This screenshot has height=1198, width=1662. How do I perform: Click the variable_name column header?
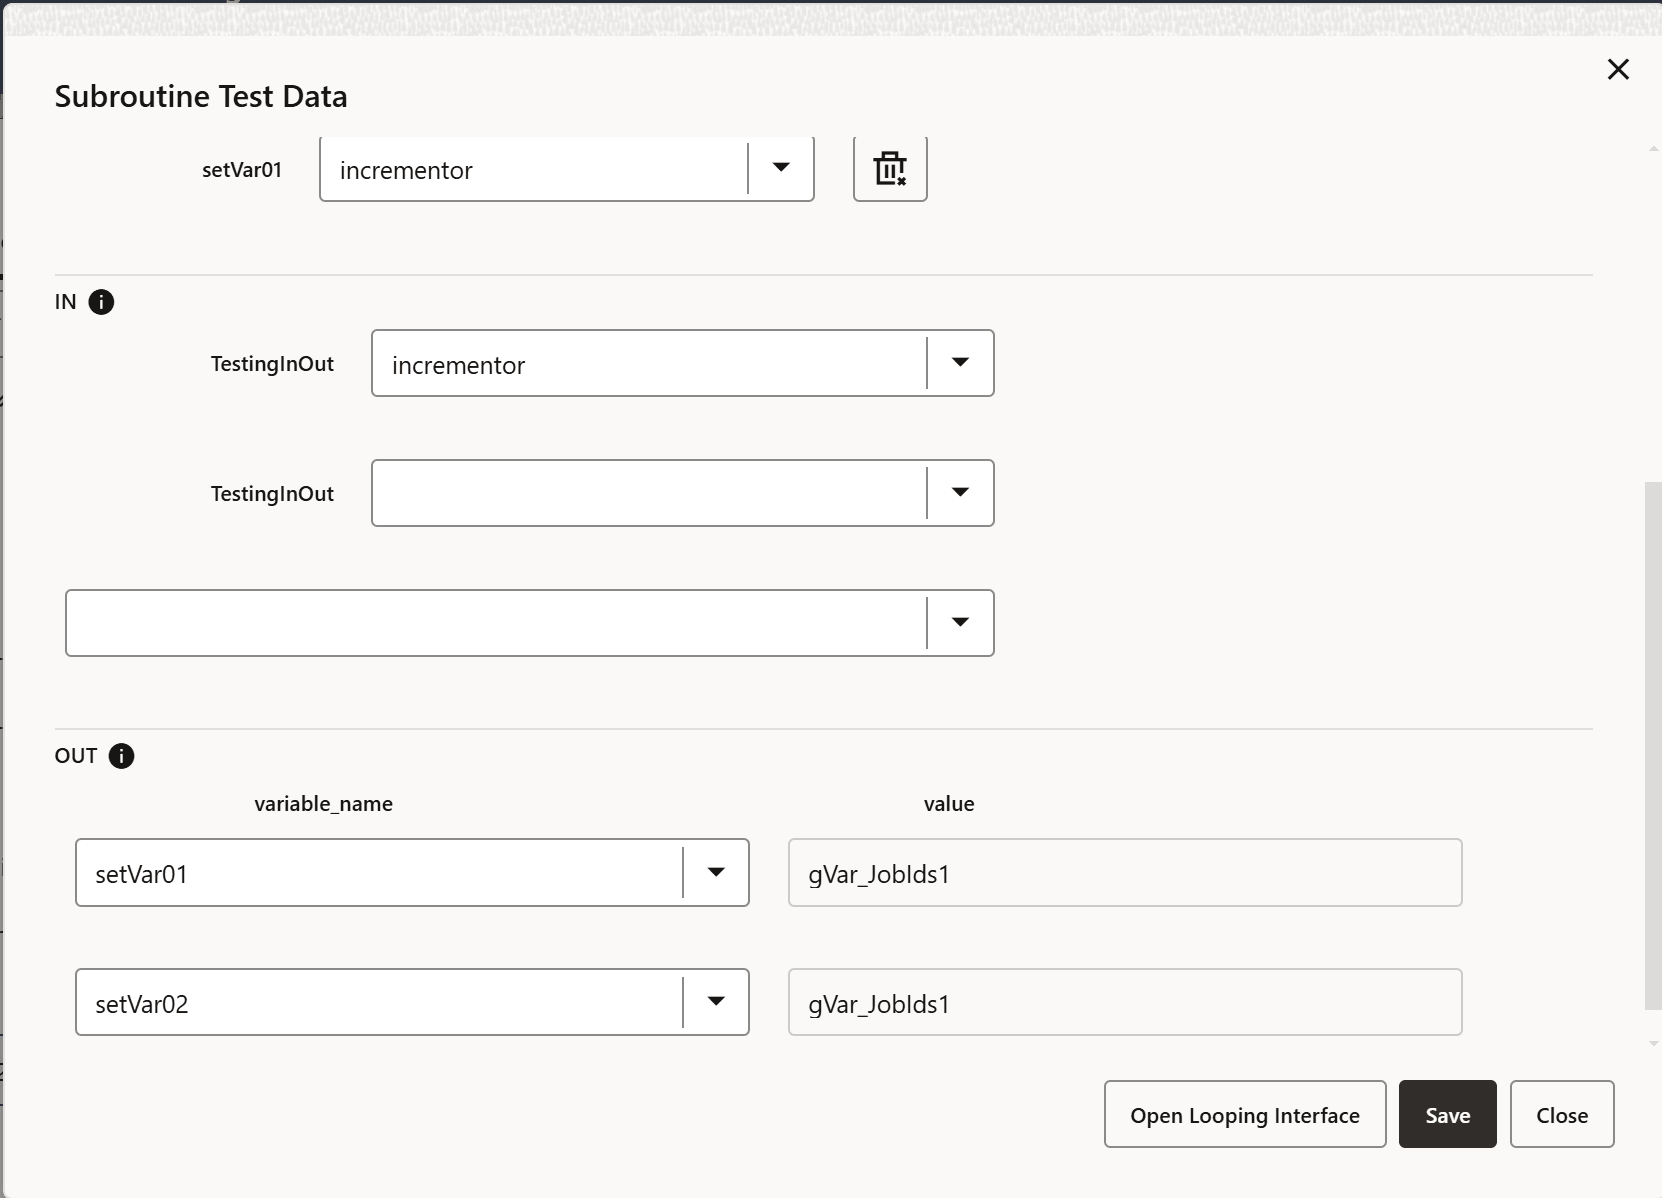322,803
